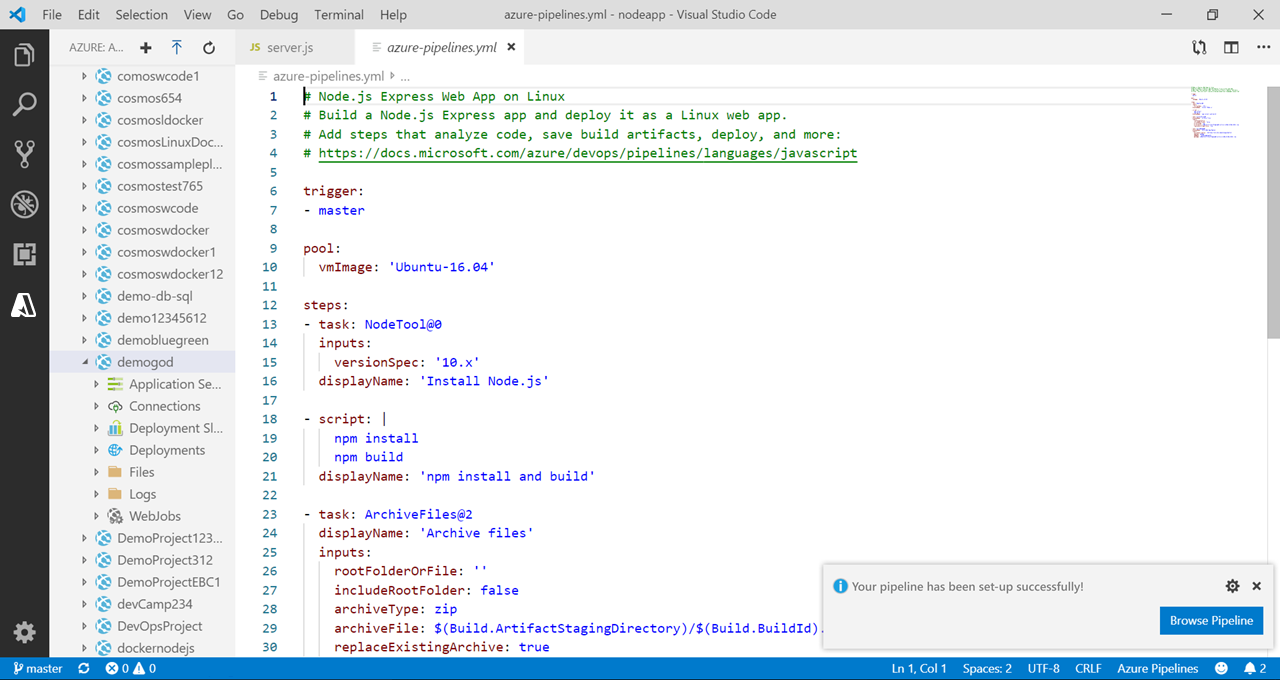Open the Azure extension view

24,305
